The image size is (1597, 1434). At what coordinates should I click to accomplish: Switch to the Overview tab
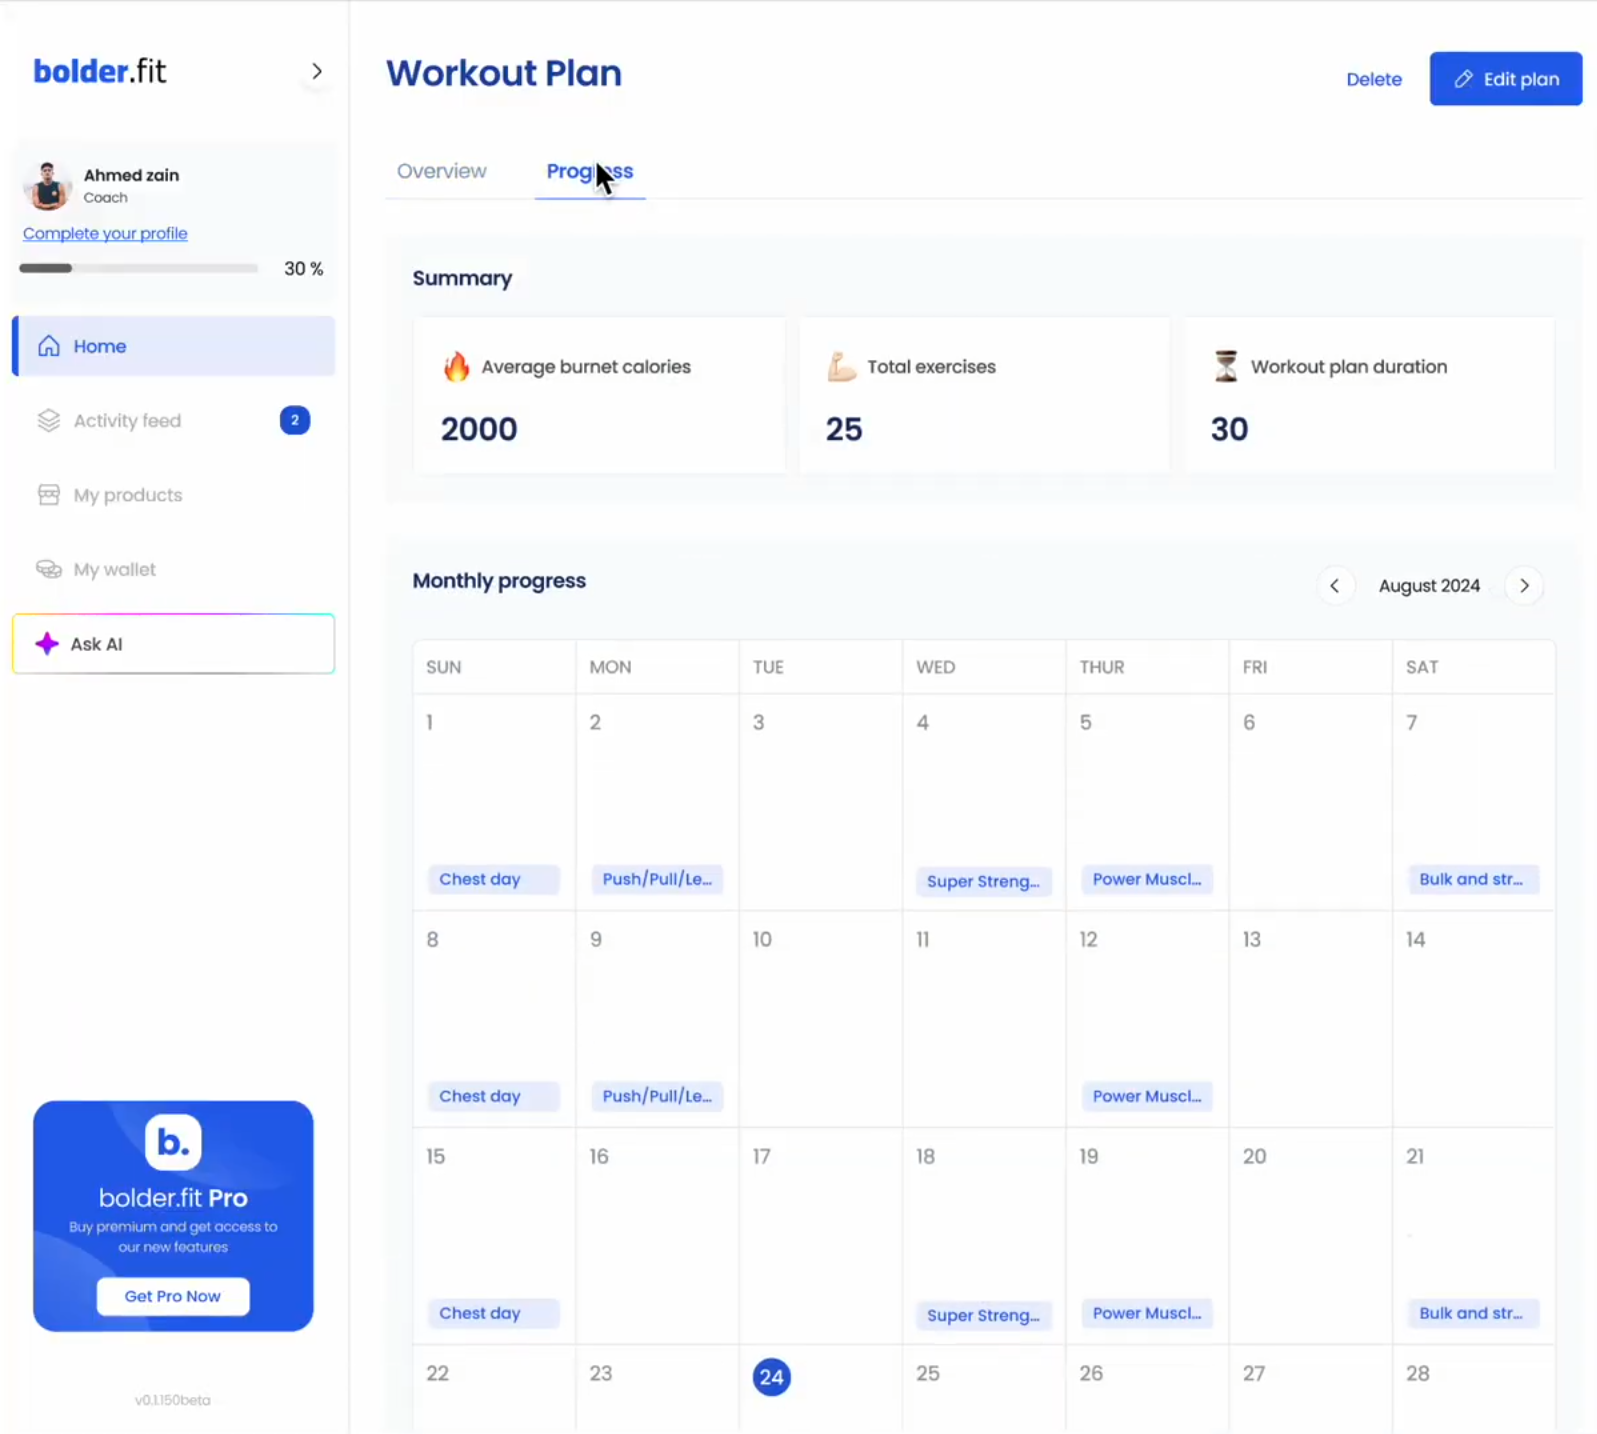click(x=441, y=171)
